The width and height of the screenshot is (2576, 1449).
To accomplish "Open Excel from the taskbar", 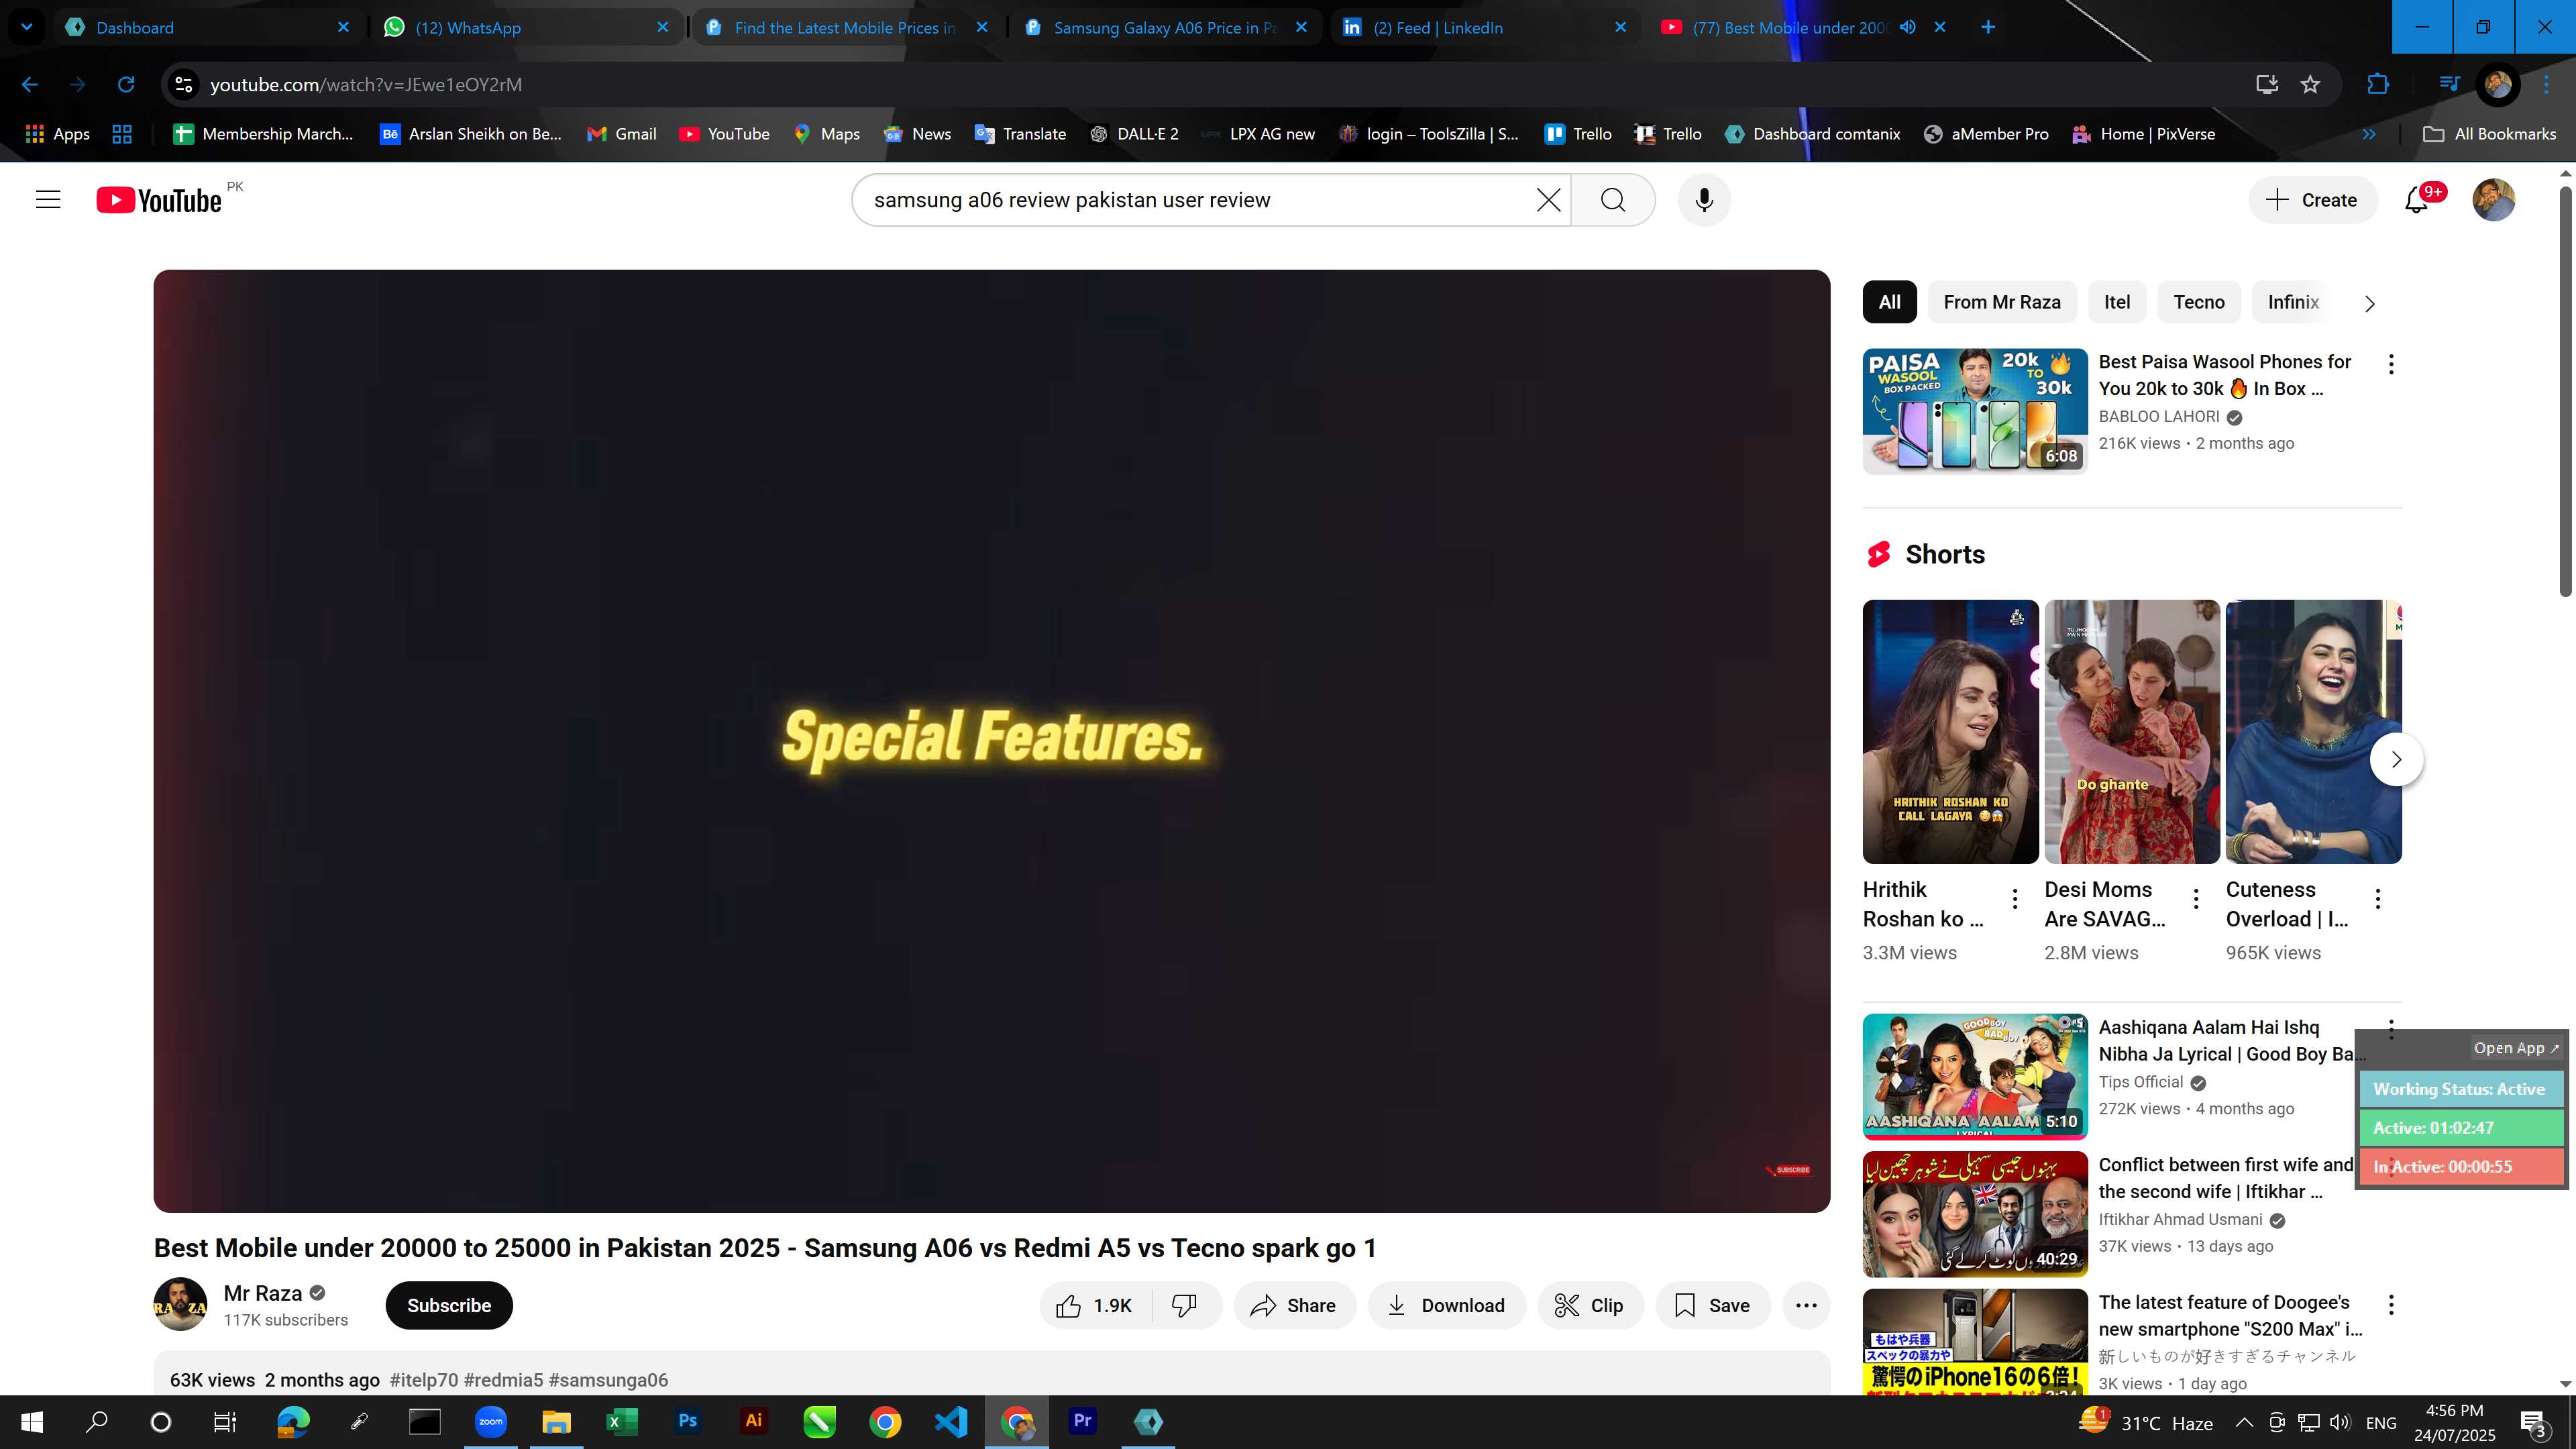I will pyautogui.click(x=622, y=1421).
